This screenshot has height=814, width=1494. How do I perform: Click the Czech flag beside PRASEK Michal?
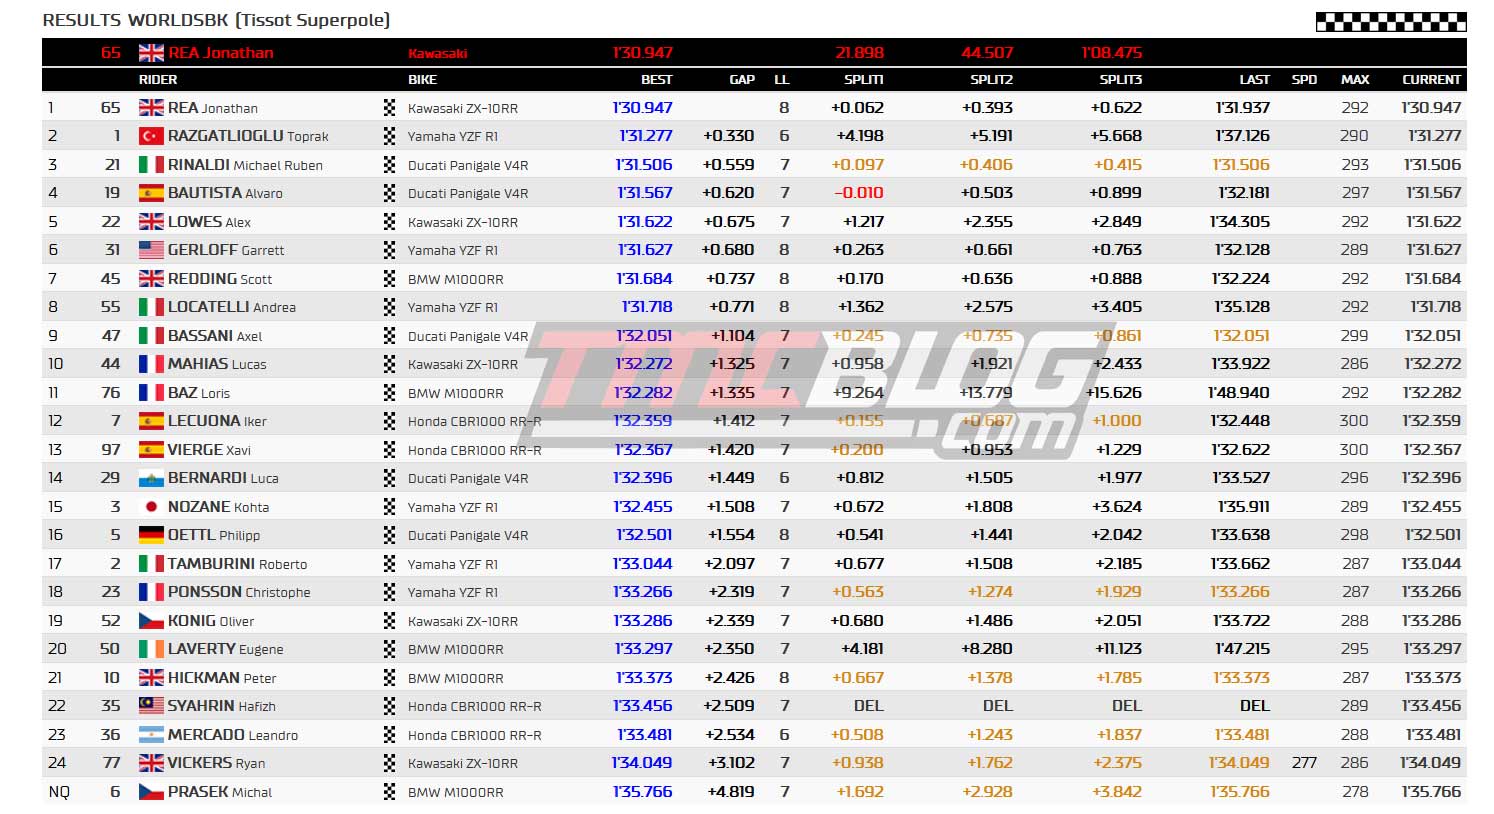(151, 791)
